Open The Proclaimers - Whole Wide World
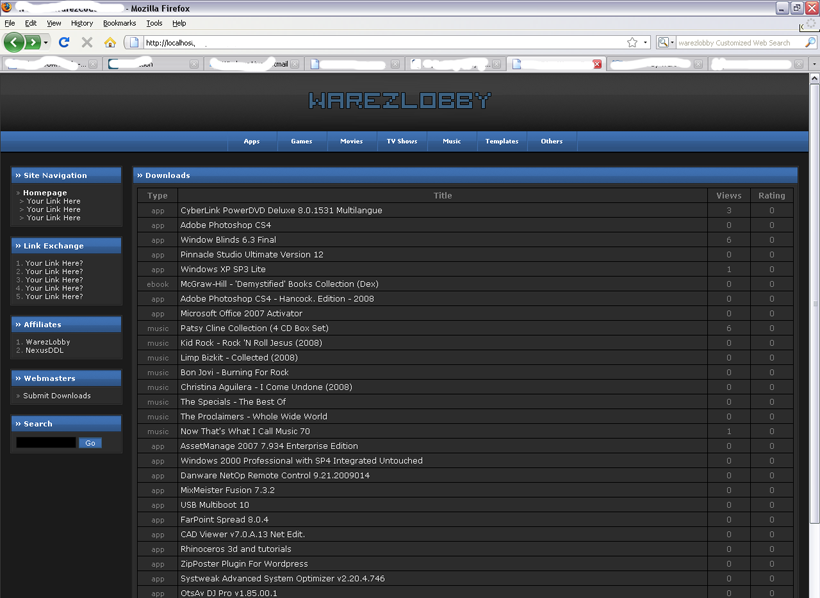 point(254,416)
